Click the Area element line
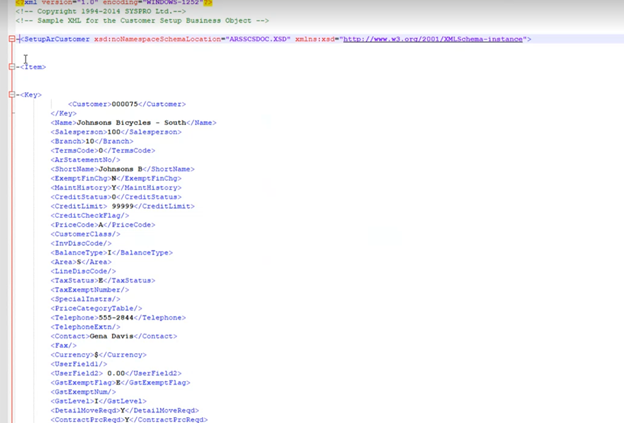The height and width of the screenshot is (423, 624). pyautogui.click(x=81, y=262)
